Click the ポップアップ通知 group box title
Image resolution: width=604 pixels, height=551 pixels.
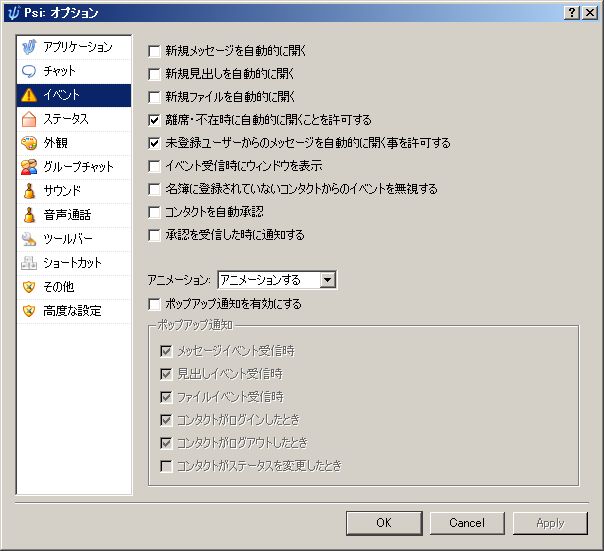[x=195, y=325]
